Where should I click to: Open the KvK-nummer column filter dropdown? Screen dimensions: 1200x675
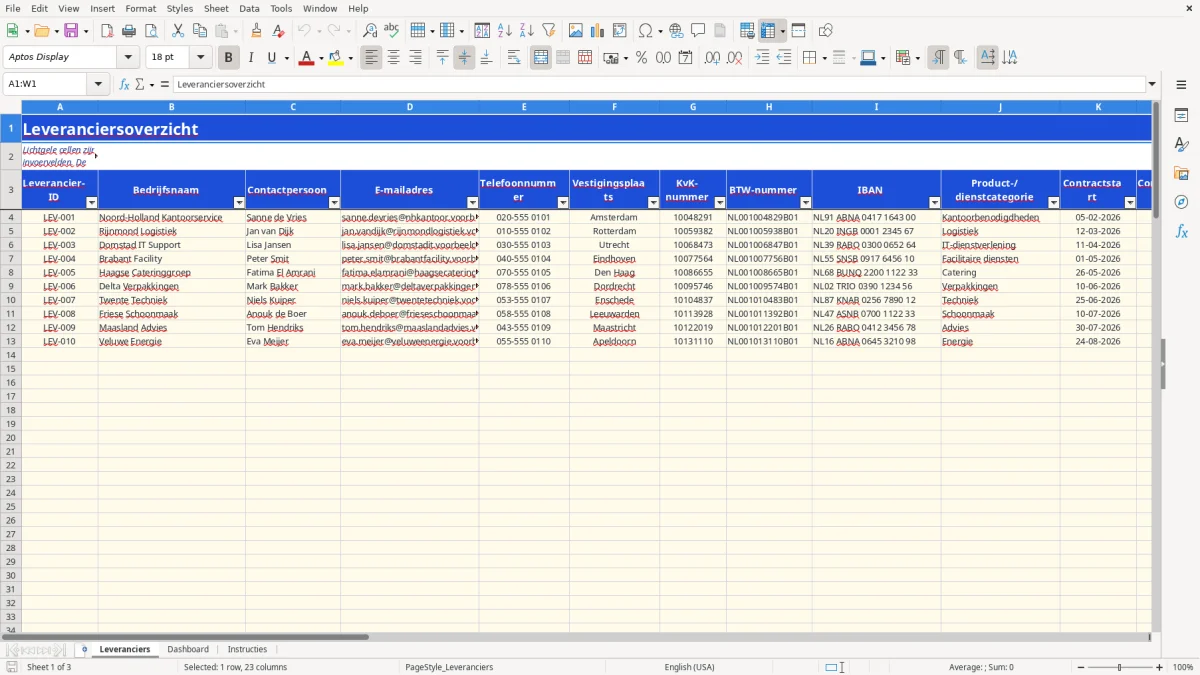721,202
